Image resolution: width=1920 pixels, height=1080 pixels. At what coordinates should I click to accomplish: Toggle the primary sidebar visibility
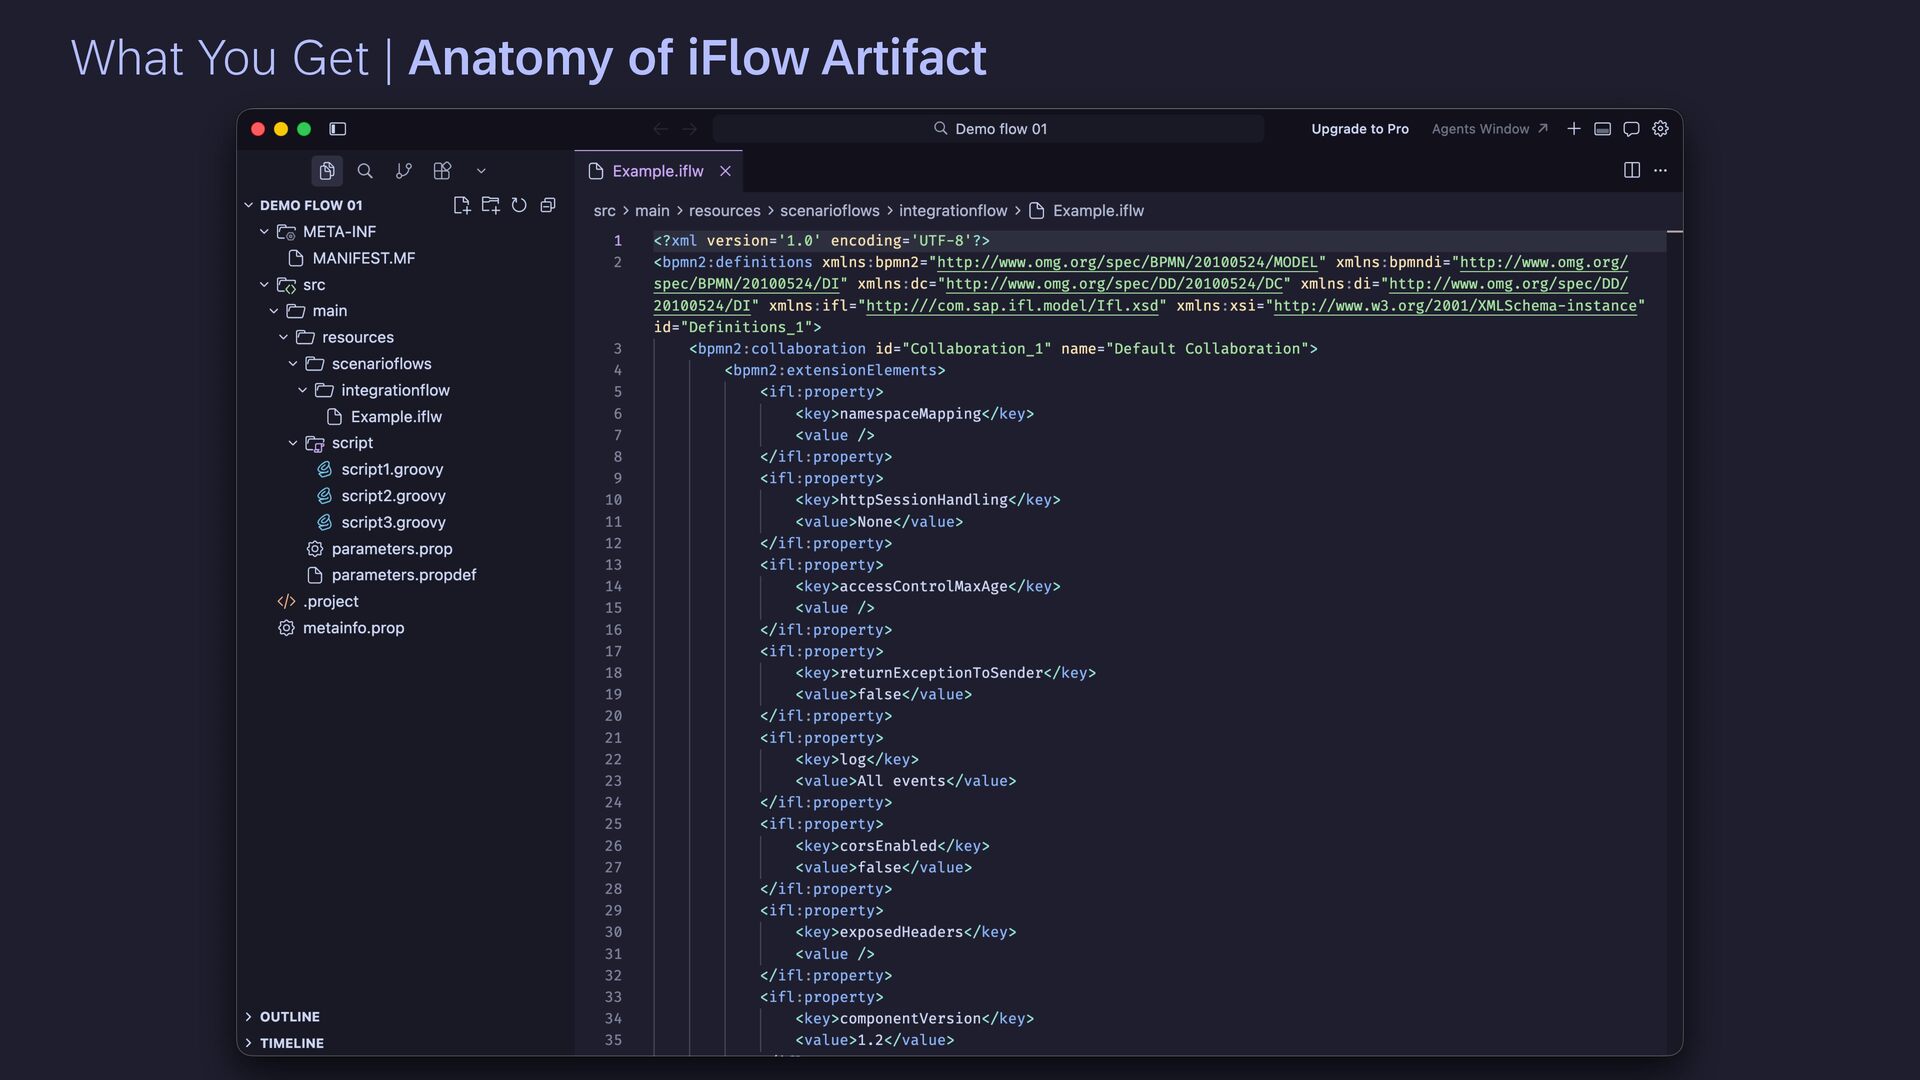(338, 129)
